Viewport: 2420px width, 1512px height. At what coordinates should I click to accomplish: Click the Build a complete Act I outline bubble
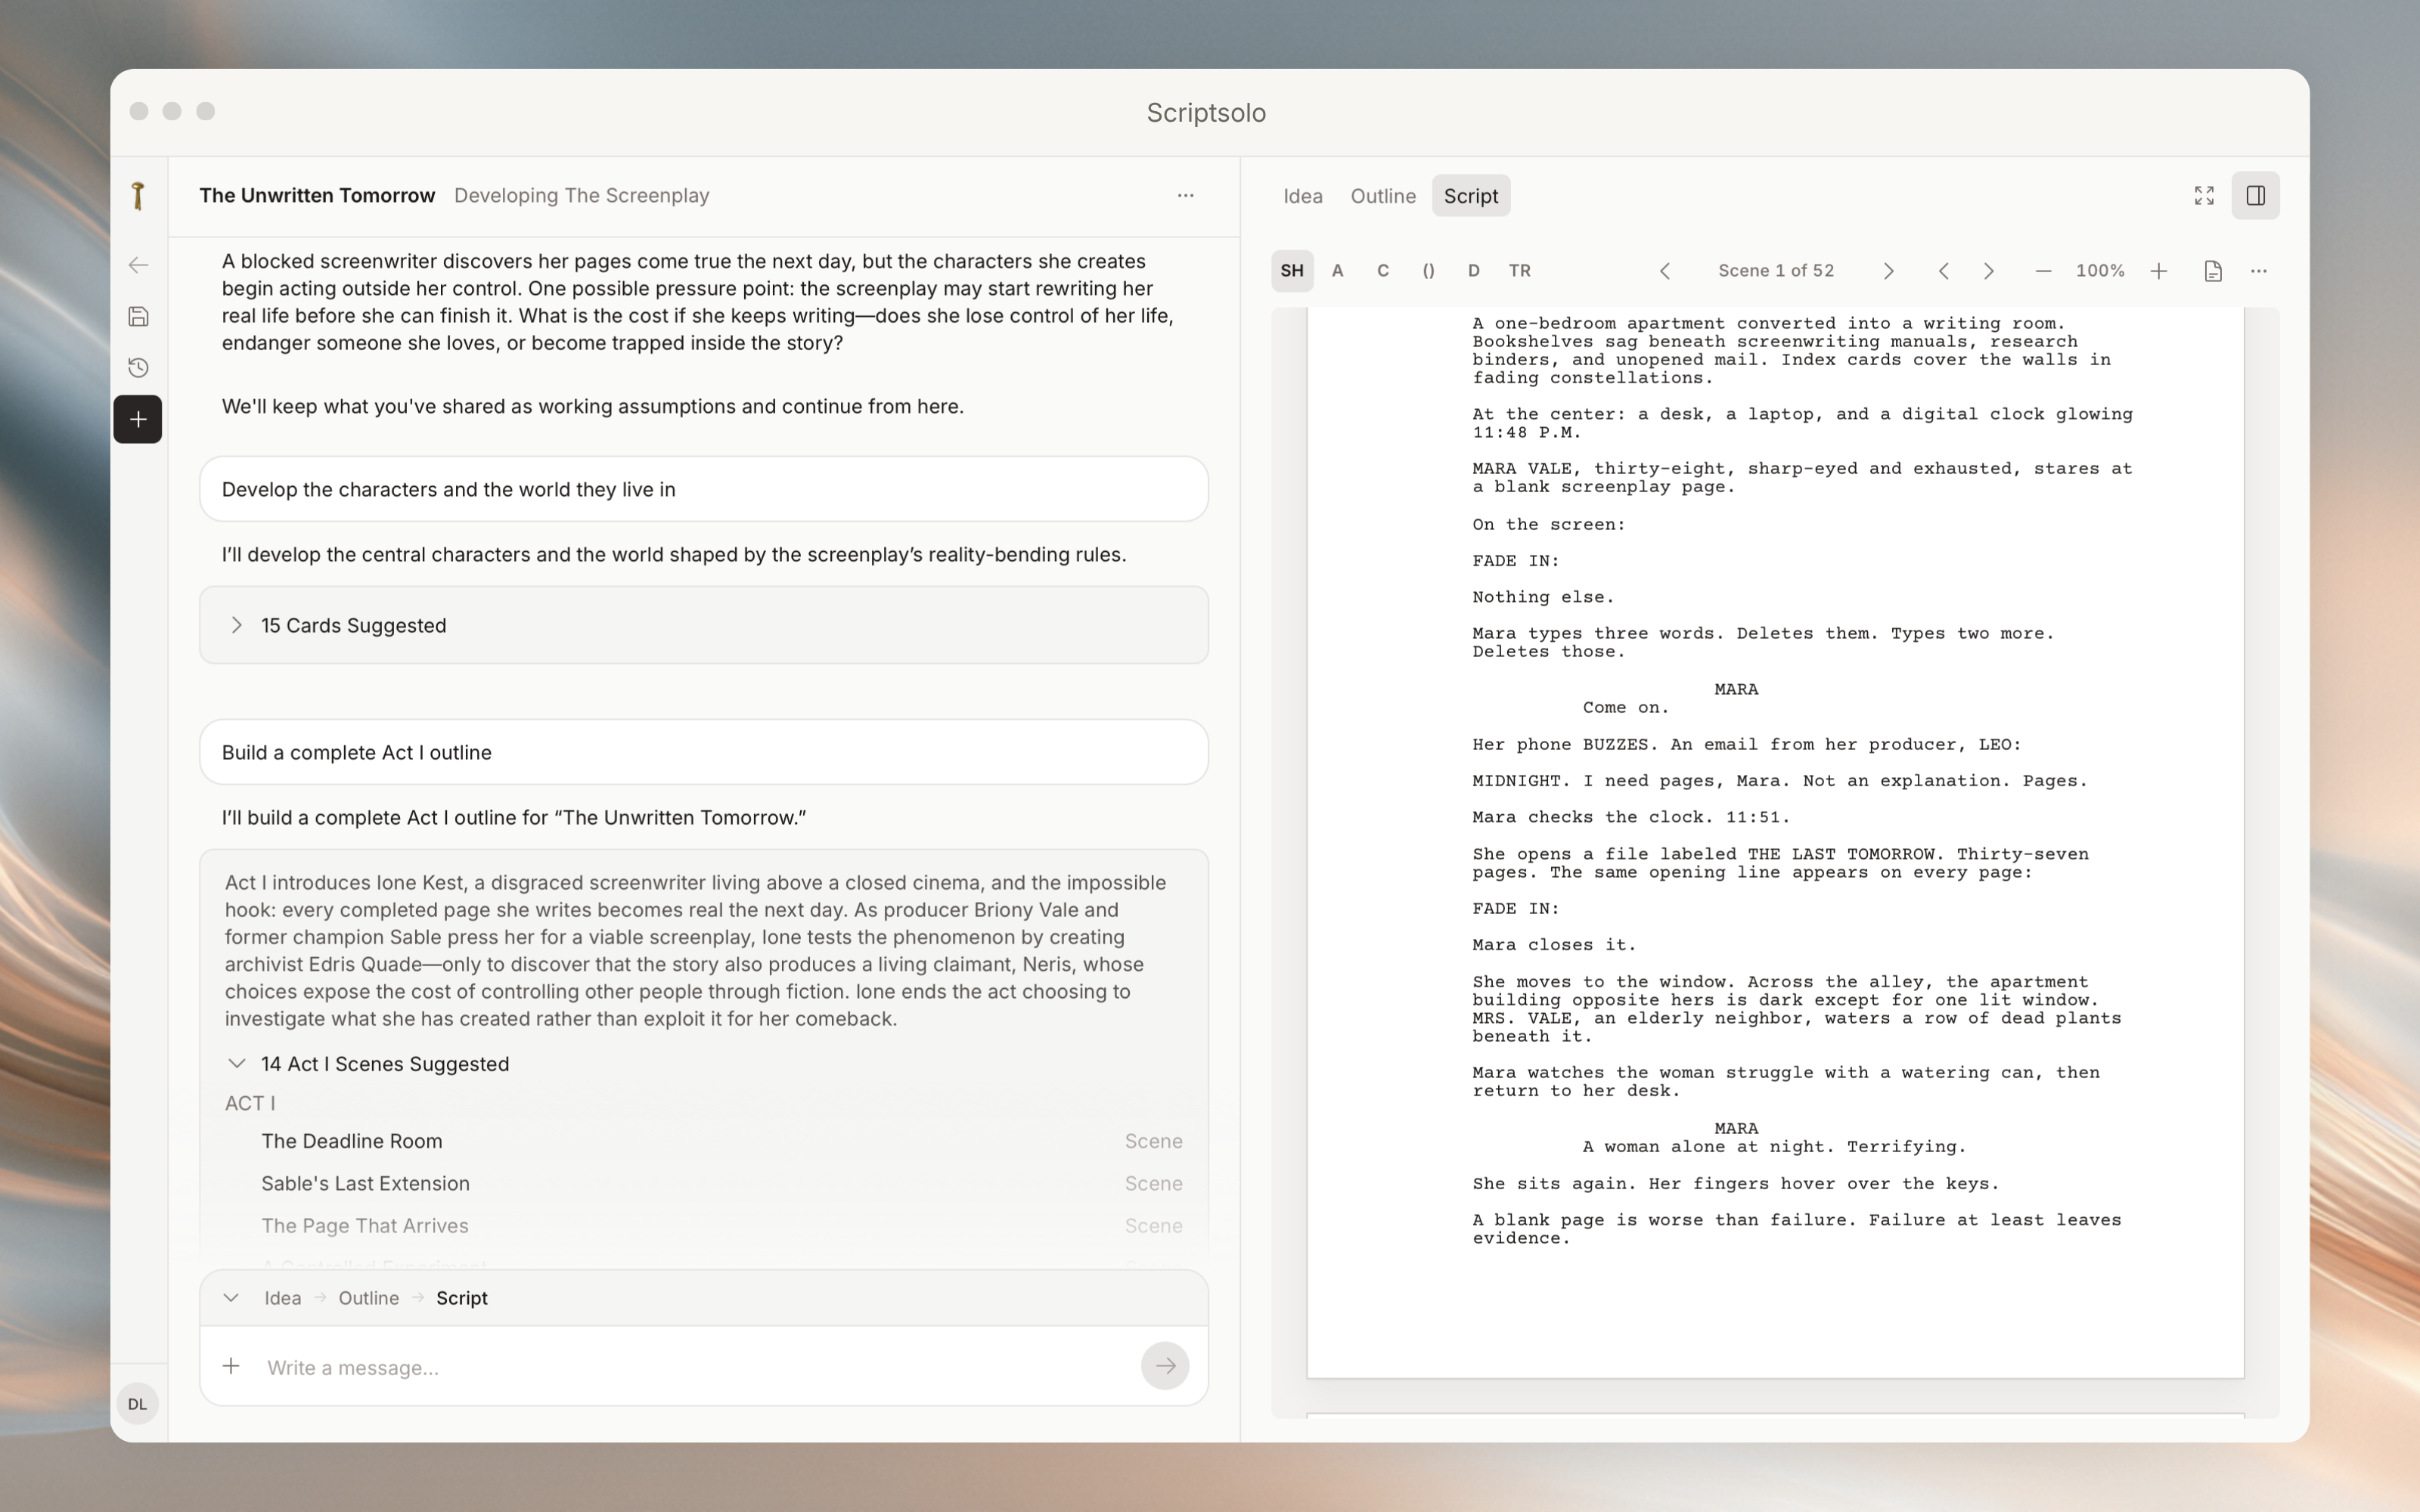tap(704, 752)
